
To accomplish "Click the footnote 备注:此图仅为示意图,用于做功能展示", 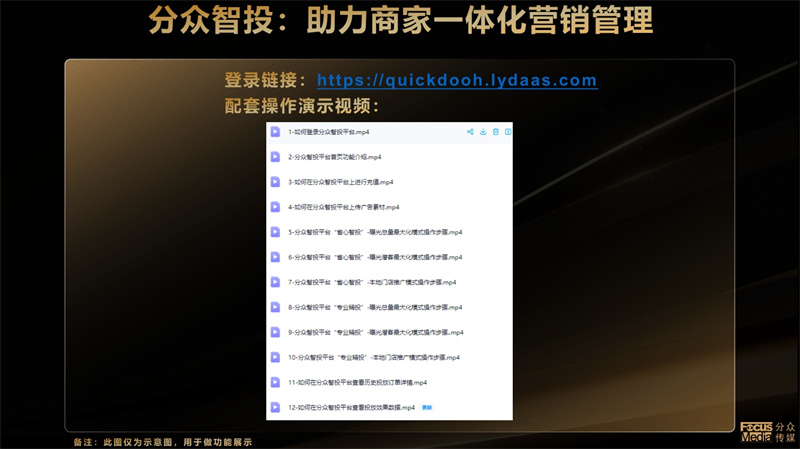I will (163, 442).
